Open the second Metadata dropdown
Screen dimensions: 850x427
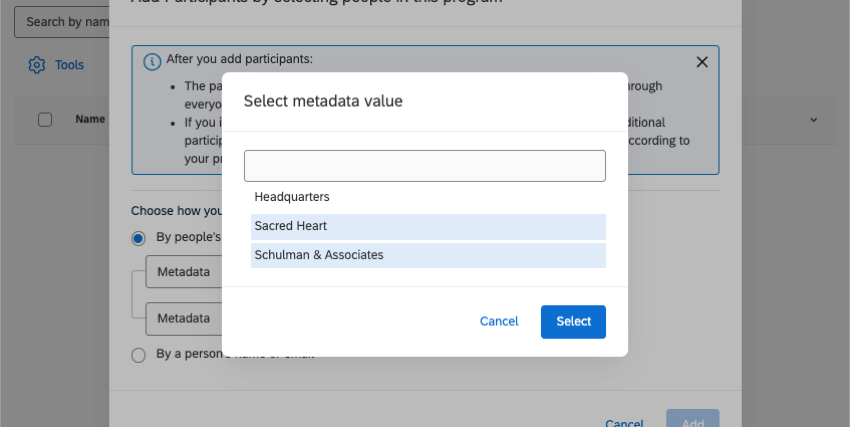click(x=184, y=319)
